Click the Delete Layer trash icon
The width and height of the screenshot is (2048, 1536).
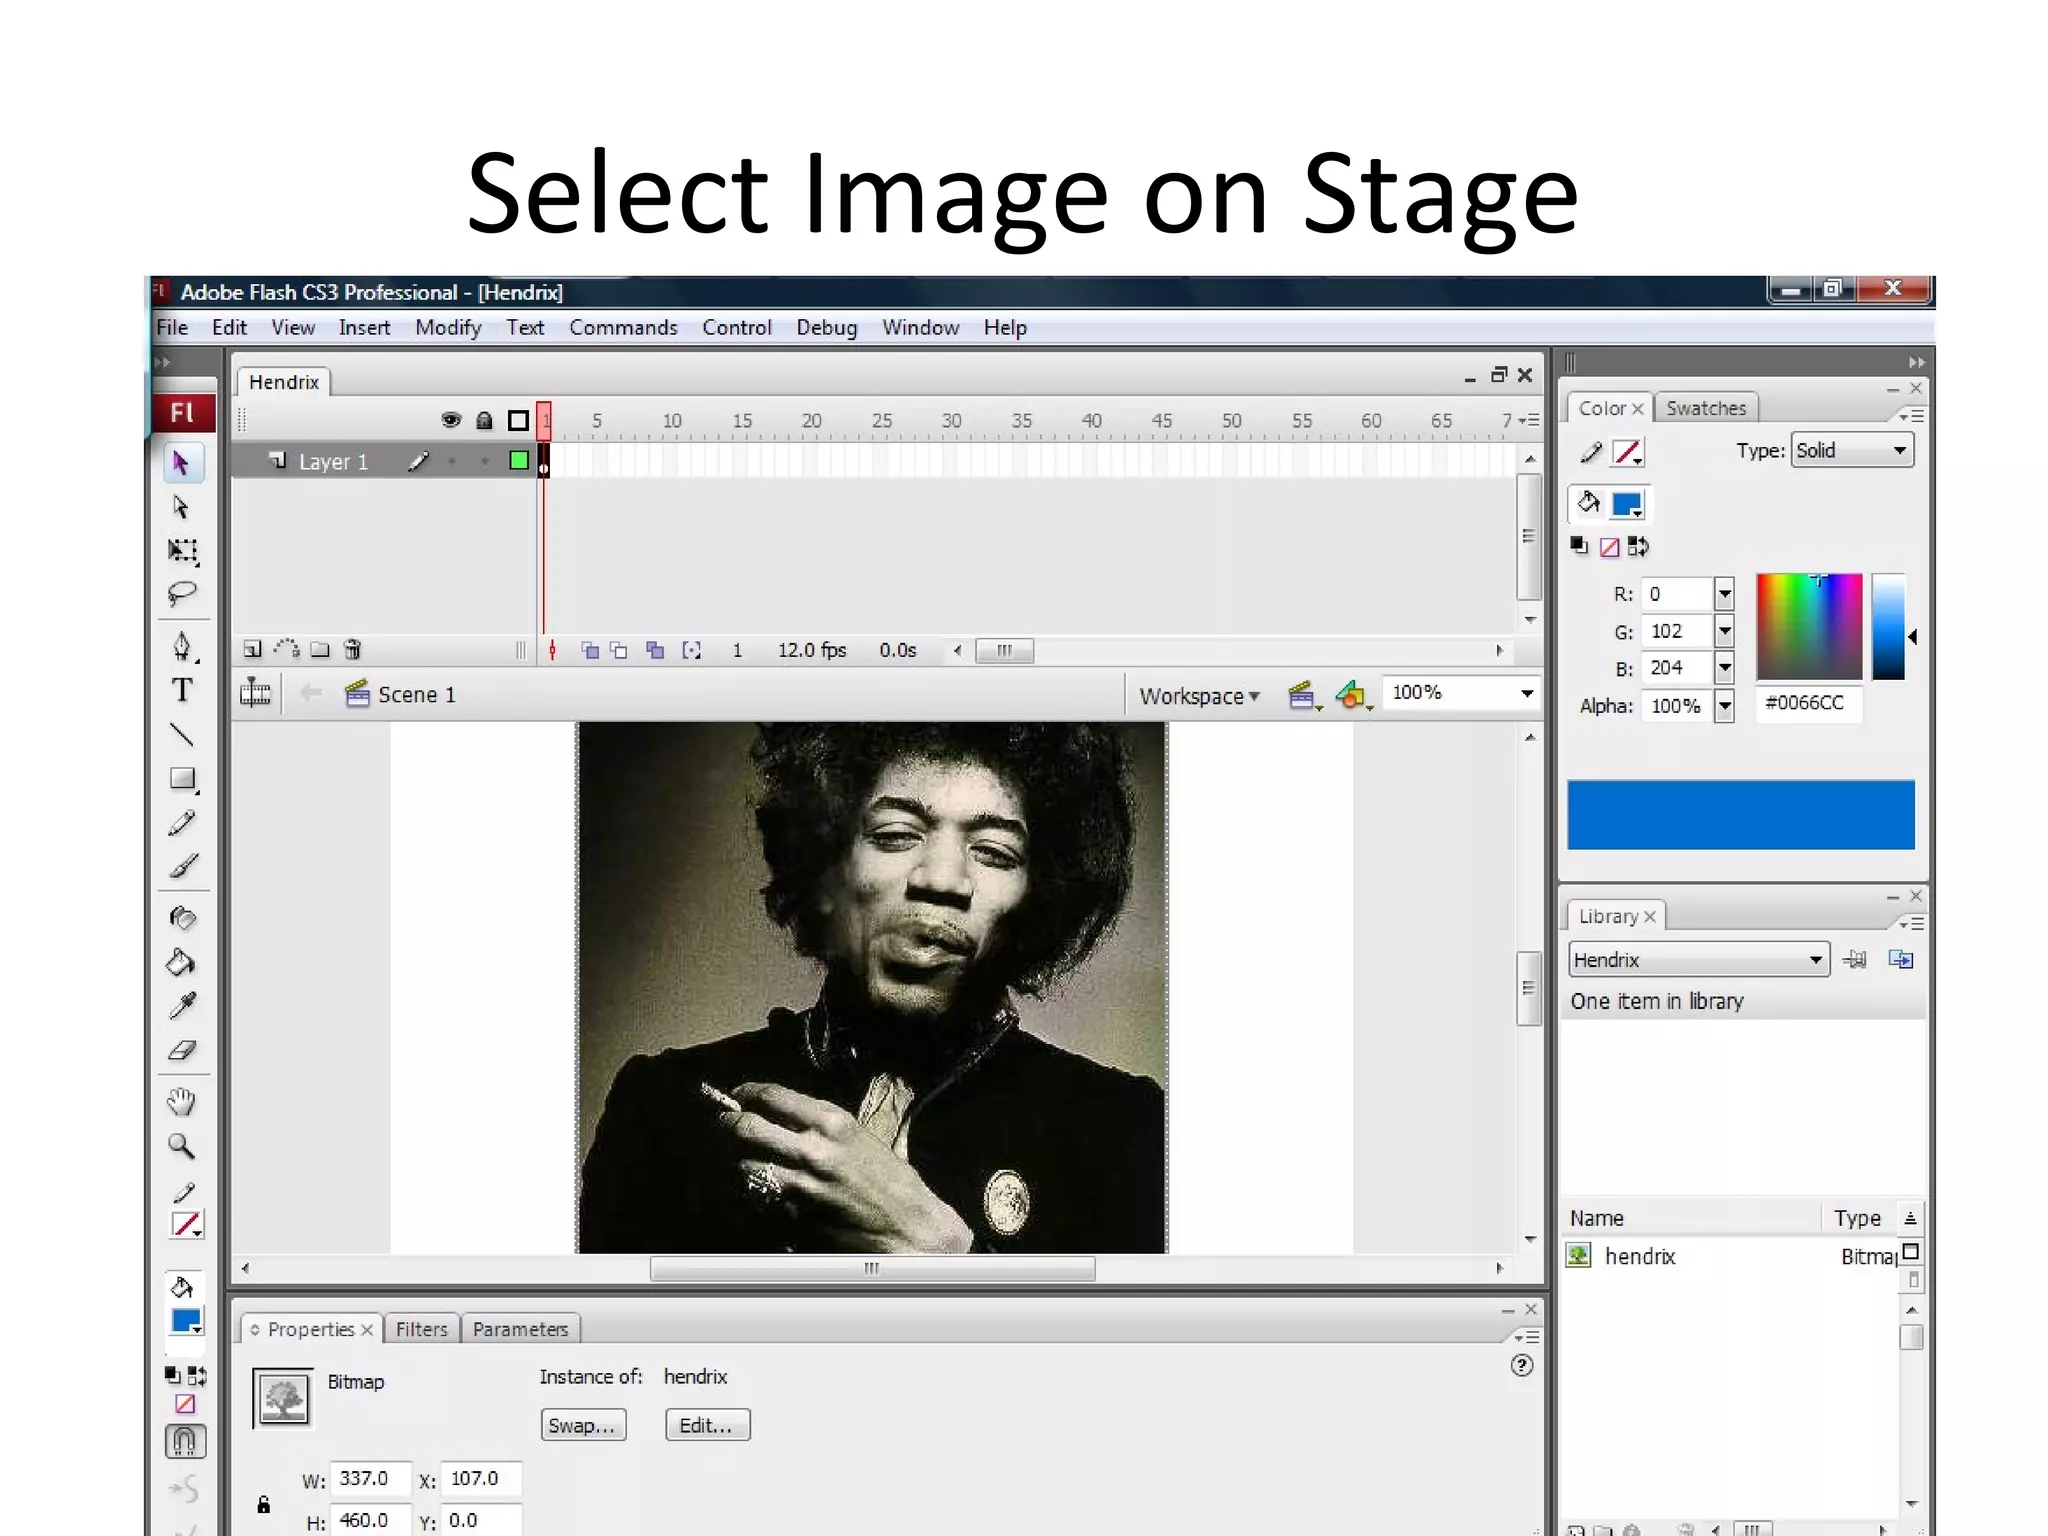tap(352, 650)
